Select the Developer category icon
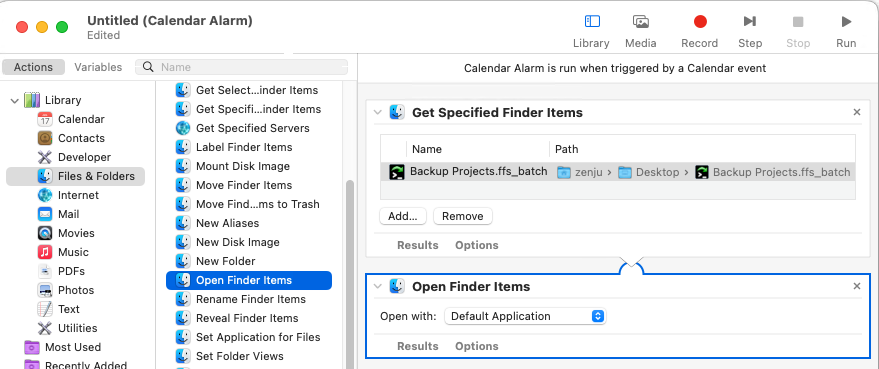The height and width of the screenshot is (369, 879). [x=45, y=157]
